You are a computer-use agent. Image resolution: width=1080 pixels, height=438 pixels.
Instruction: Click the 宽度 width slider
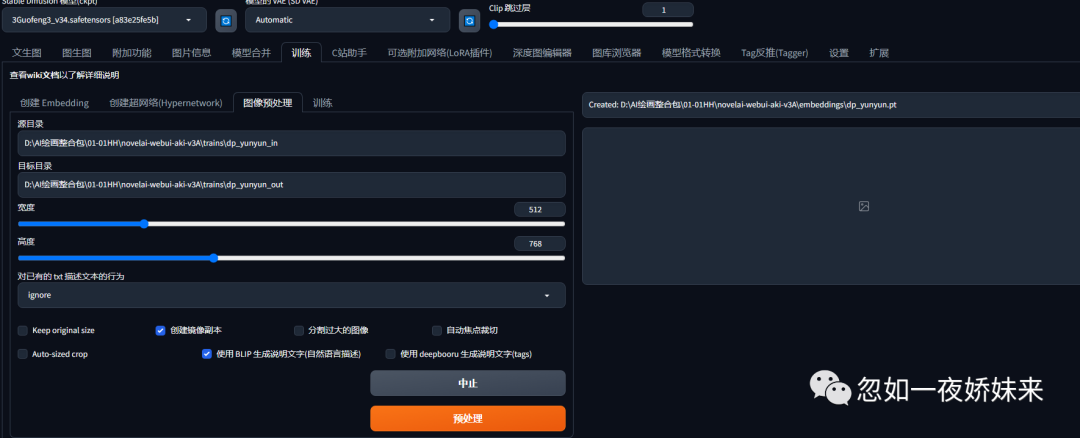291,224
